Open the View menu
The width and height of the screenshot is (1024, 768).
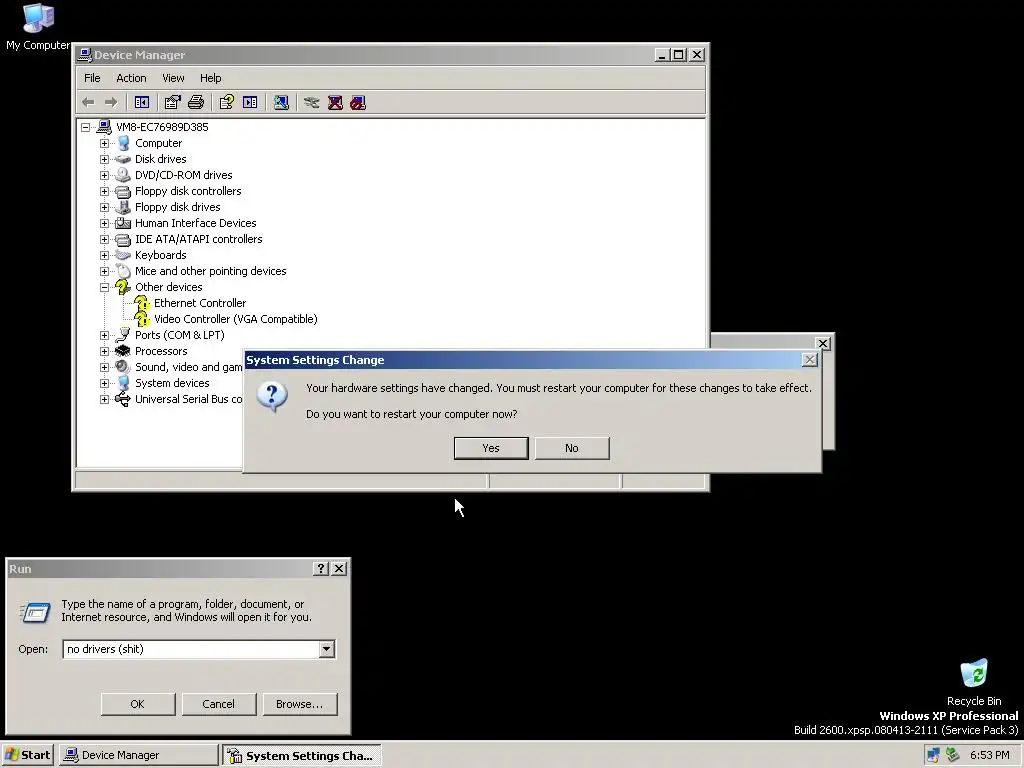coord(173,78)
